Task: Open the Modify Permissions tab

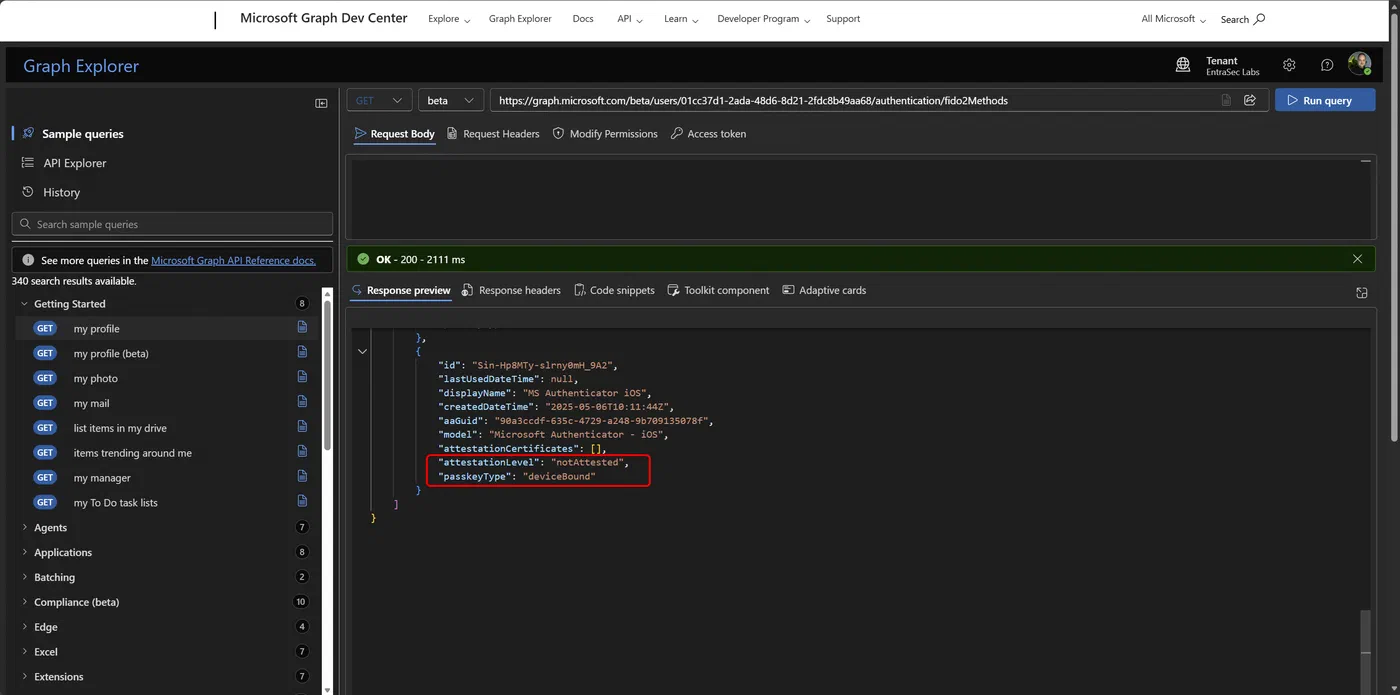Action: [x=605, y=134]
